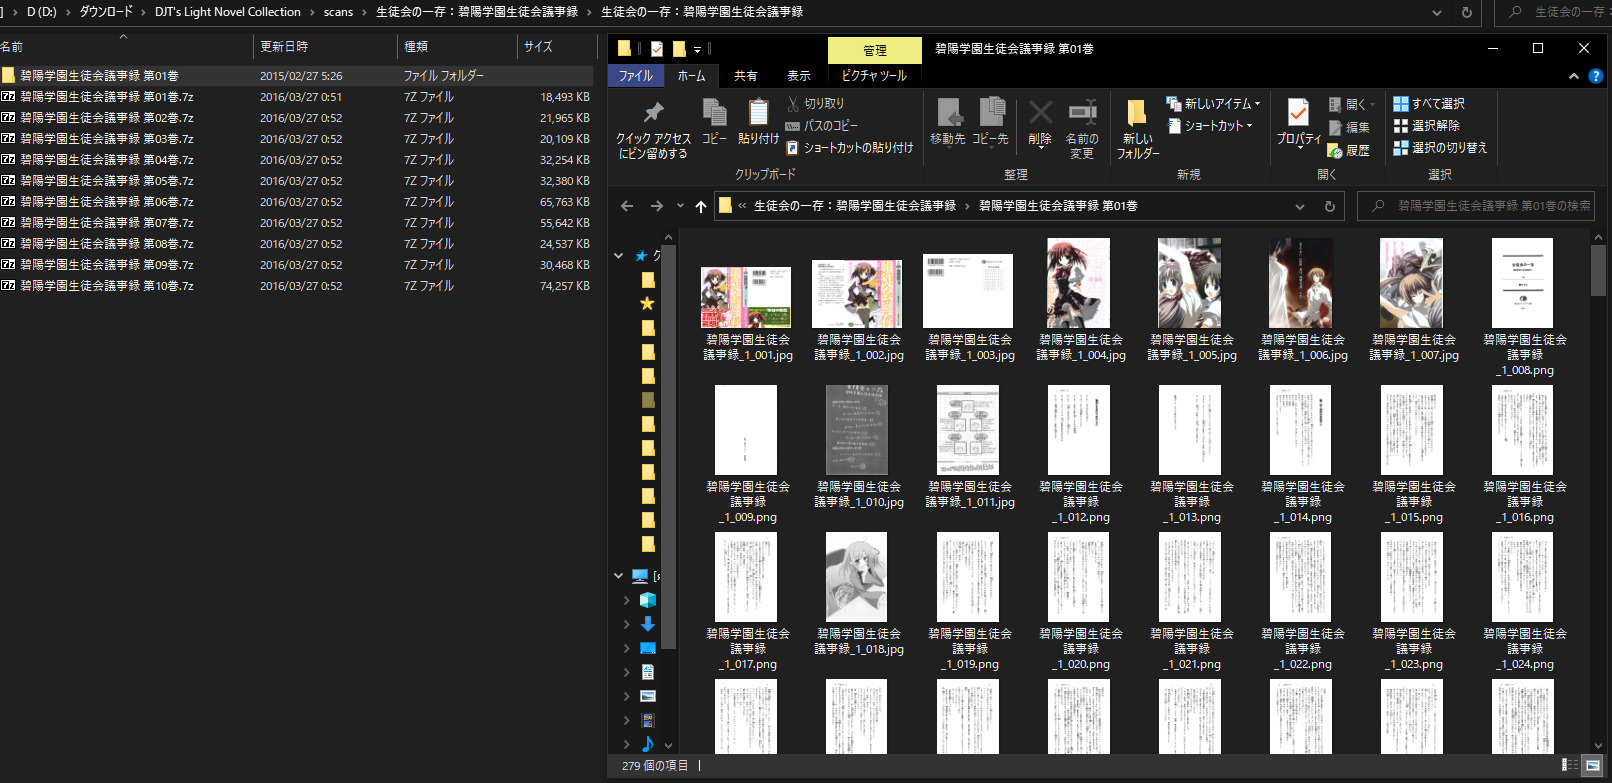Click the Paste (貼り付け) clipboard icon
The height and width of the screenshot is (783, 1612).
click(x=758, y=113)
